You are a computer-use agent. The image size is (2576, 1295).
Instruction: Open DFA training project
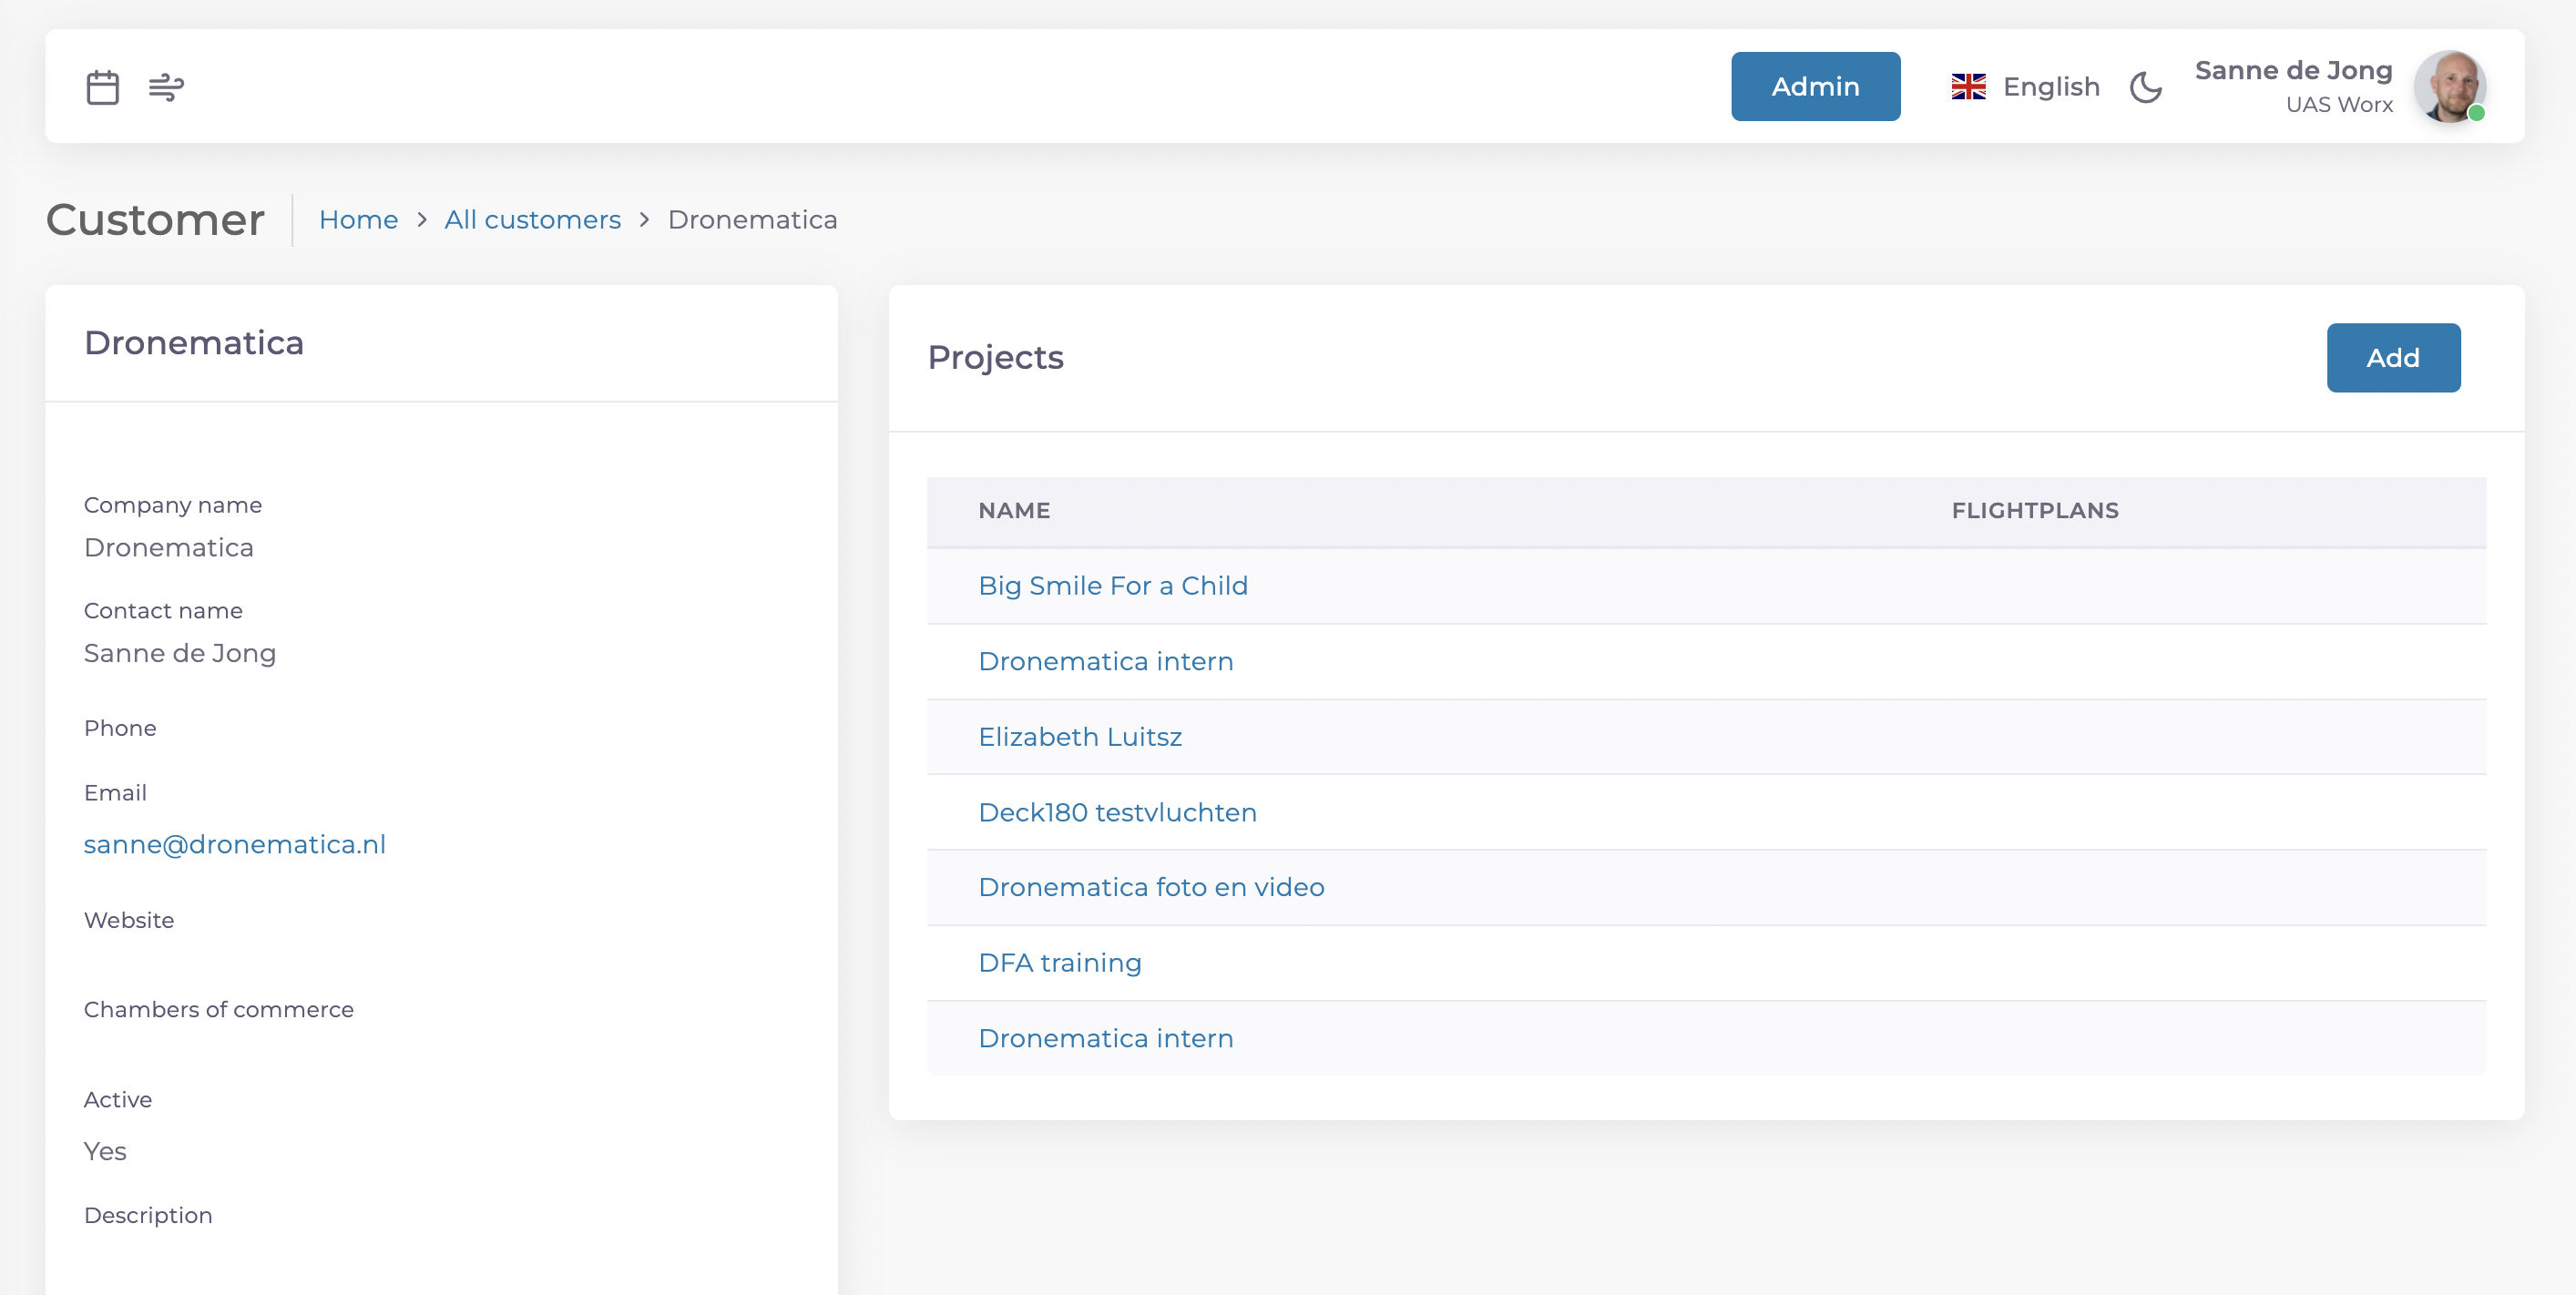(1059, 963)
